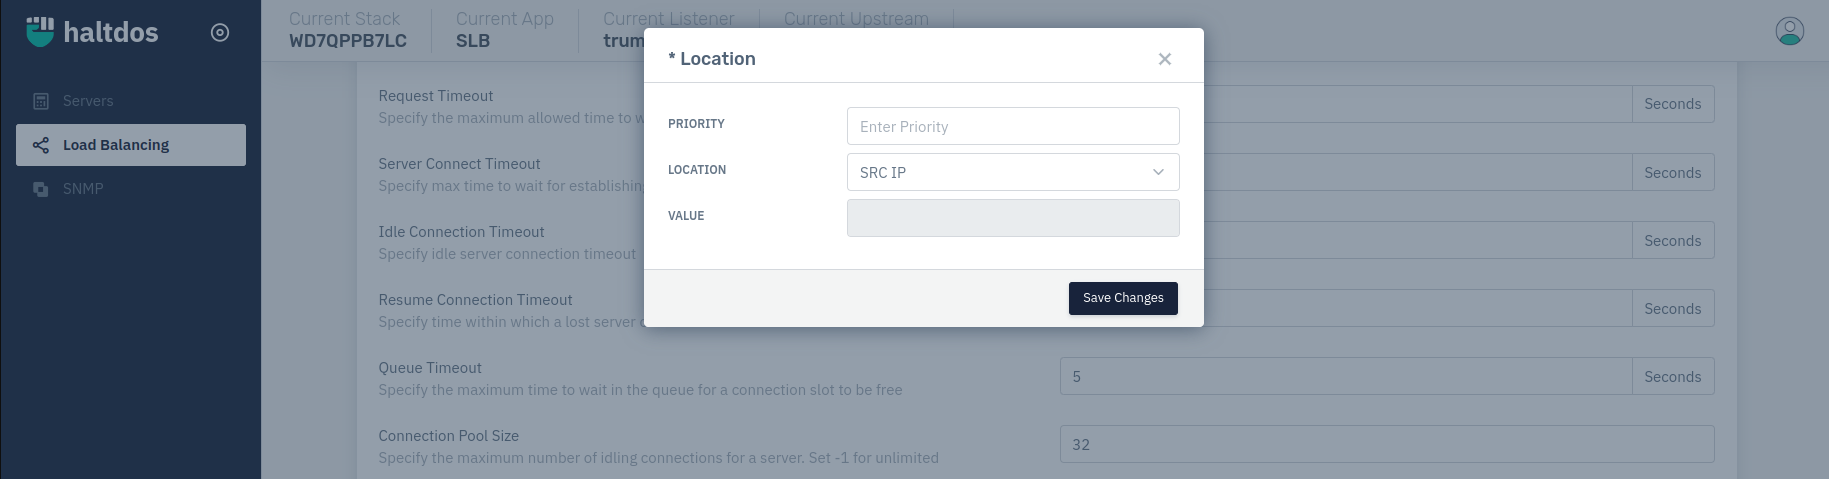The image size is (1829, 479).
Task: Focus the Enter Priority field
Action: coord(1013,126)
